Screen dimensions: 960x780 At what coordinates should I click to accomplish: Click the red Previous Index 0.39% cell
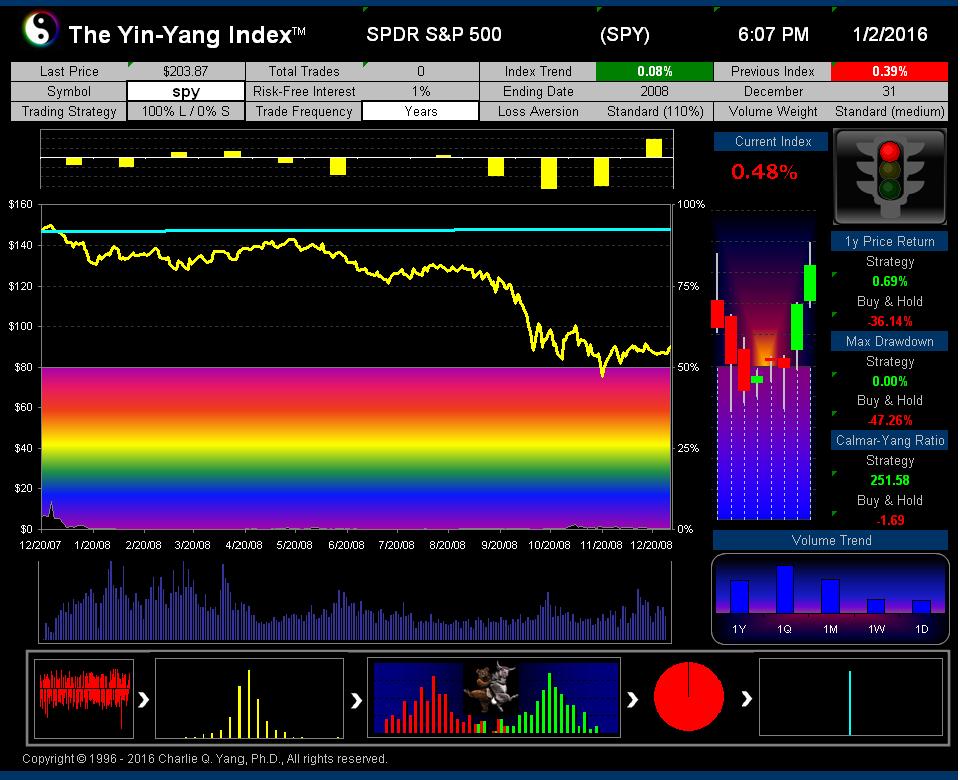click(x=889, y=71)
